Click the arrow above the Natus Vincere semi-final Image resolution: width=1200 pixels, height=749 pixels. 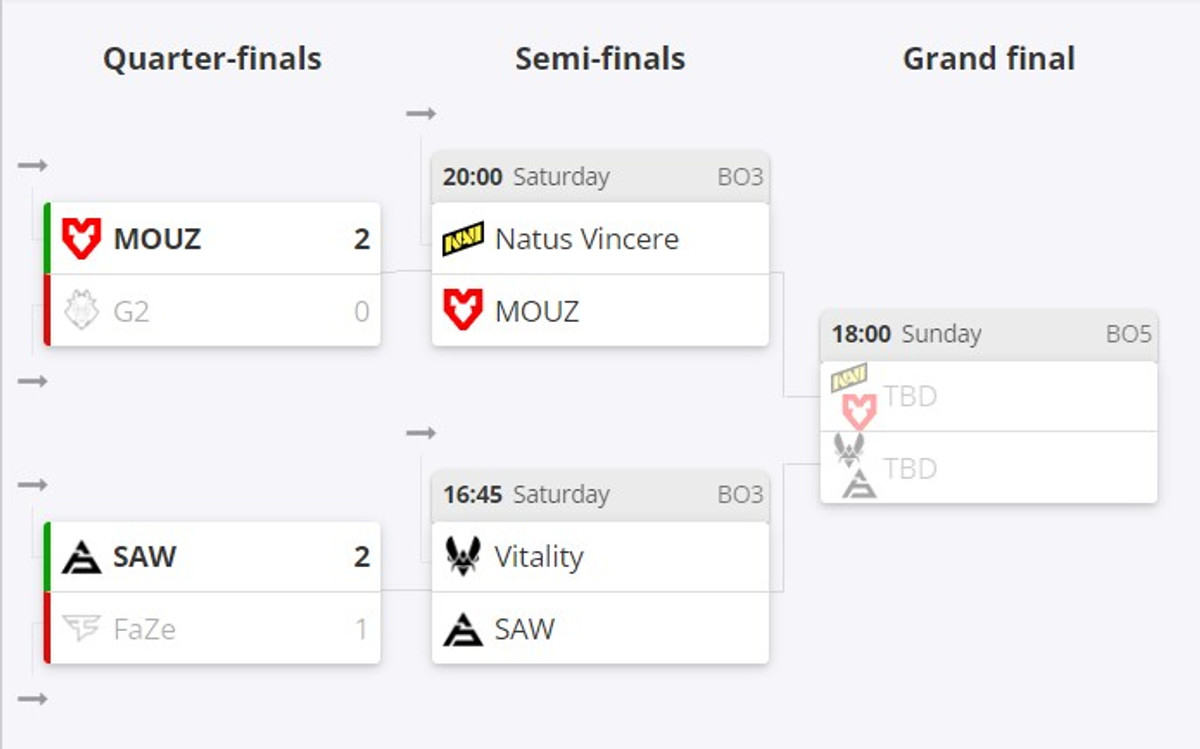pyautogui.click(x=421, y=114)
